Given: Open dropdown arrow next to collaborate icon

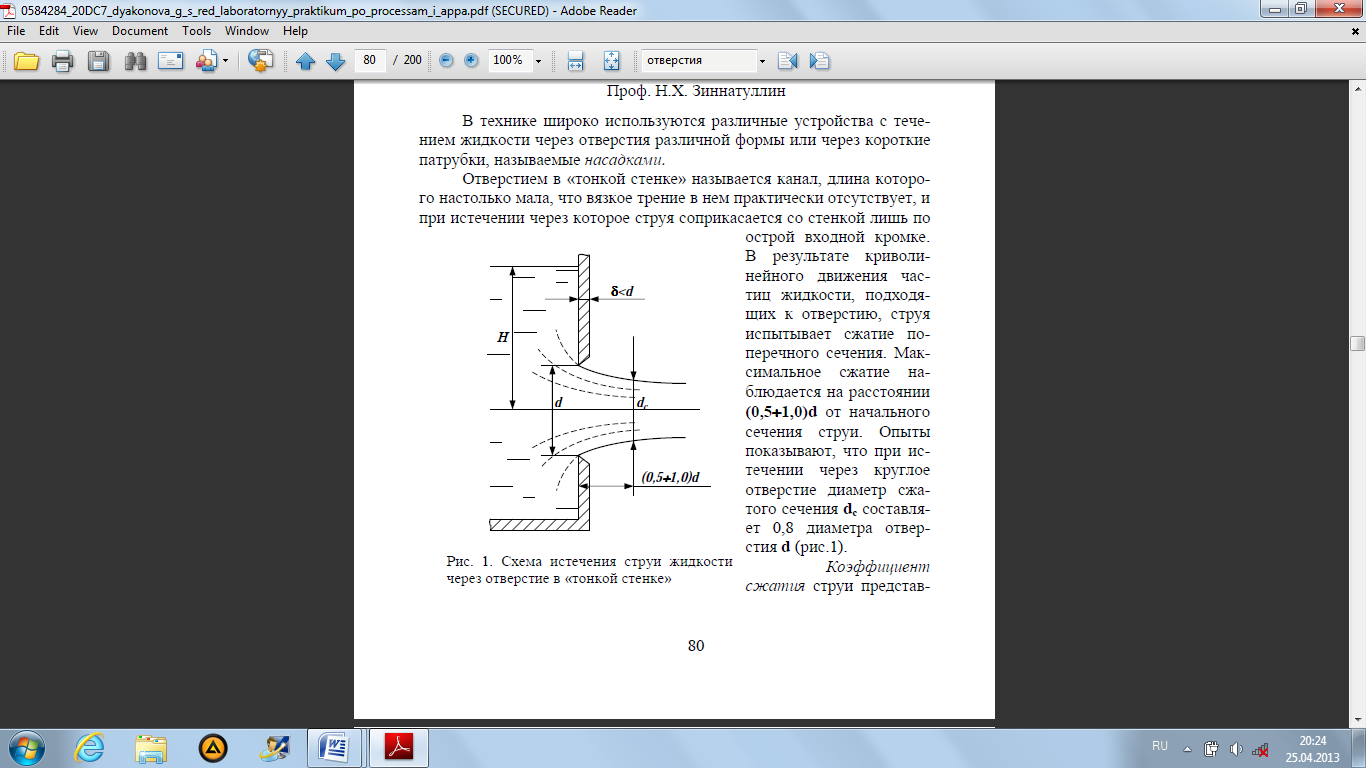Looking at the screenshot, I should [226, 61].
